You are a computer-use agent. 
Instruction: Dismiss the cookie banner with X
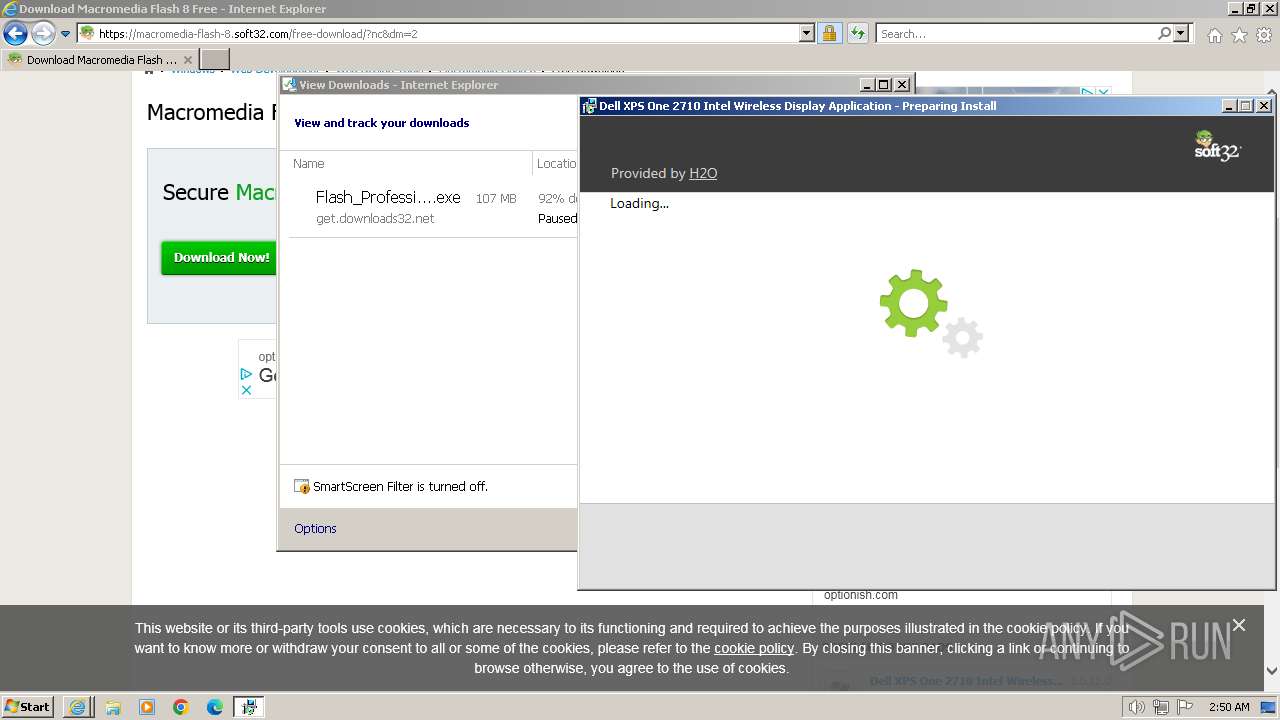1239,625
